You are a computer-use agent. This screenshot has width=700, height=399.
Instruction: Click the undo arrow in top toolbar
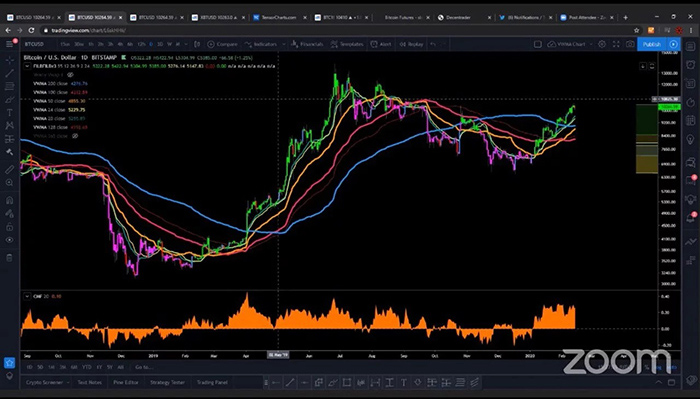click(x=433, y=44)
